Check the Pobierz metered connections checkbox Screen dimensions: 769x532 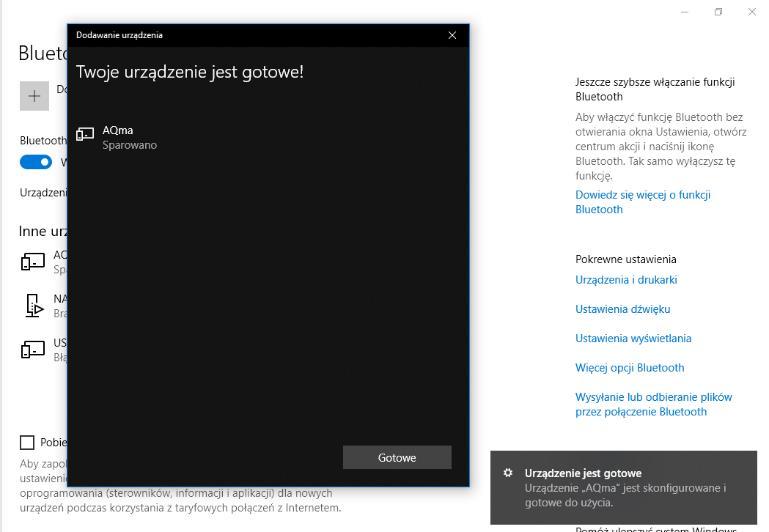[27, 442]
